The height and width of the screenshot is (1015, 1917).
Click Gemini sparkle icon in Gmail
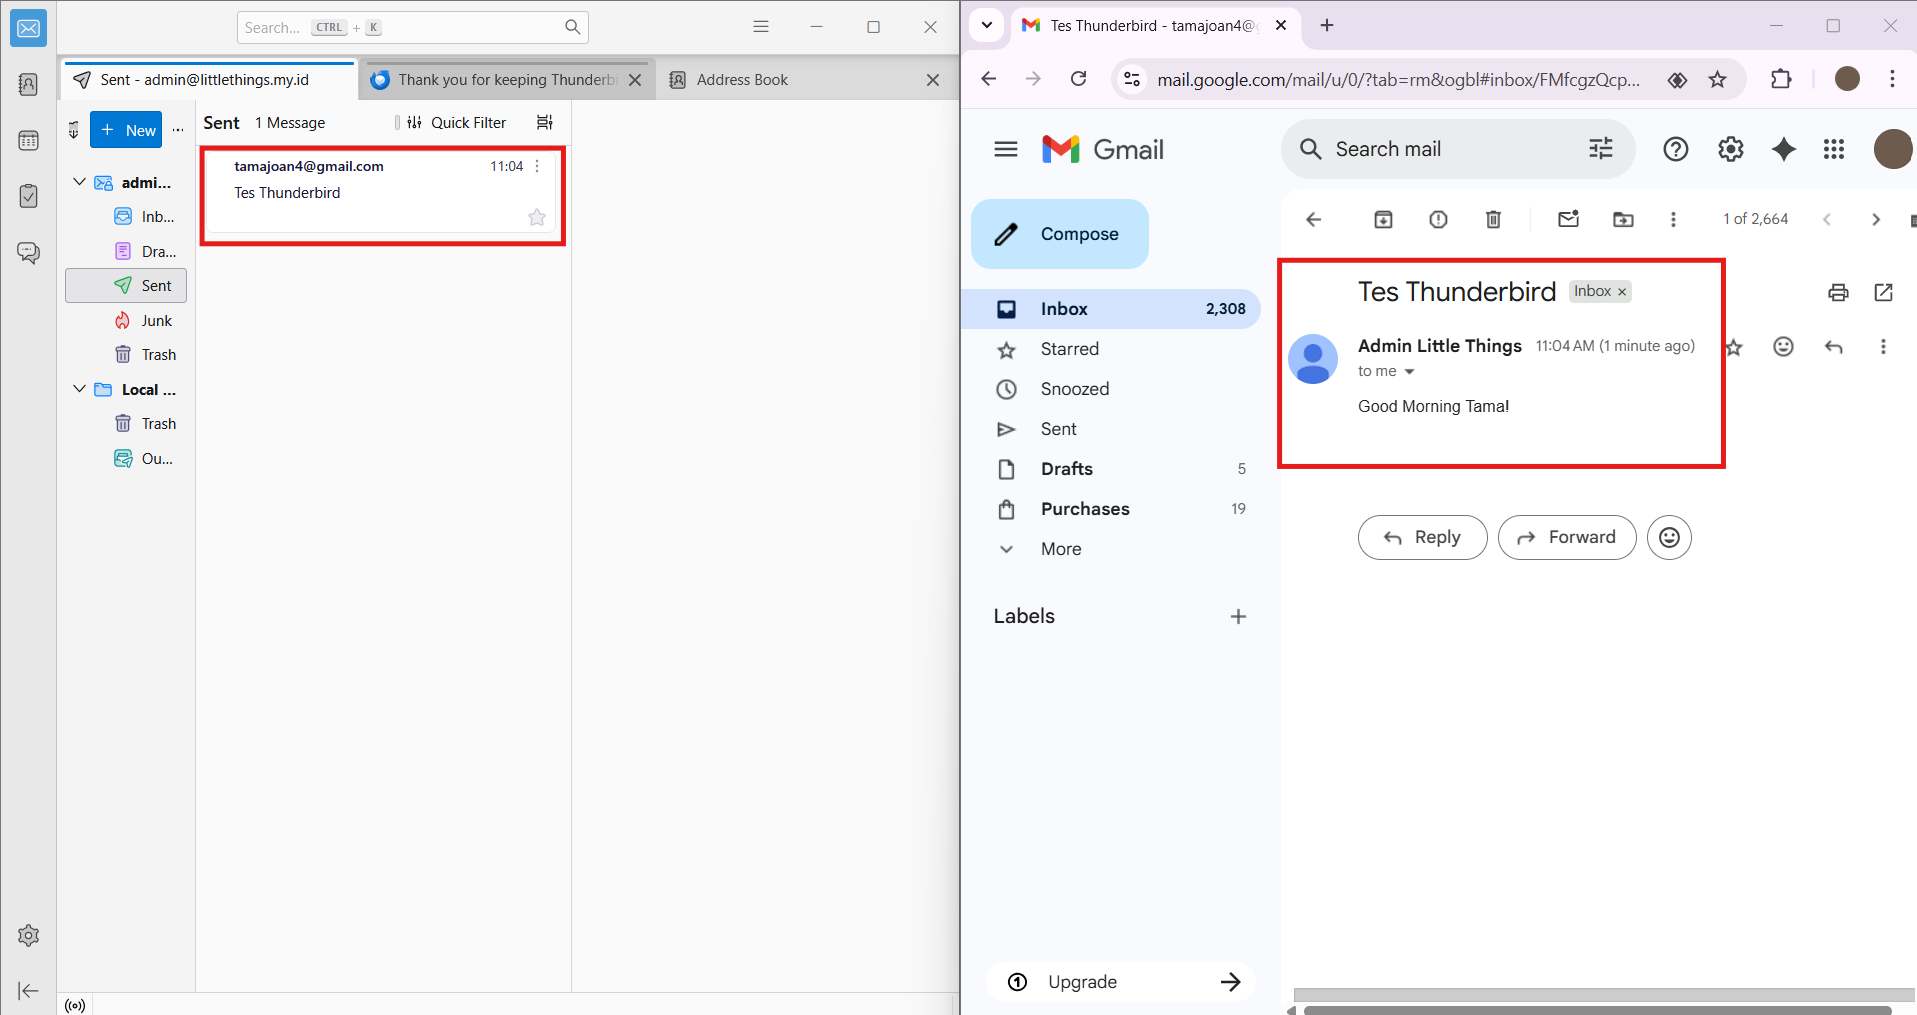(x=1784, y=149)
